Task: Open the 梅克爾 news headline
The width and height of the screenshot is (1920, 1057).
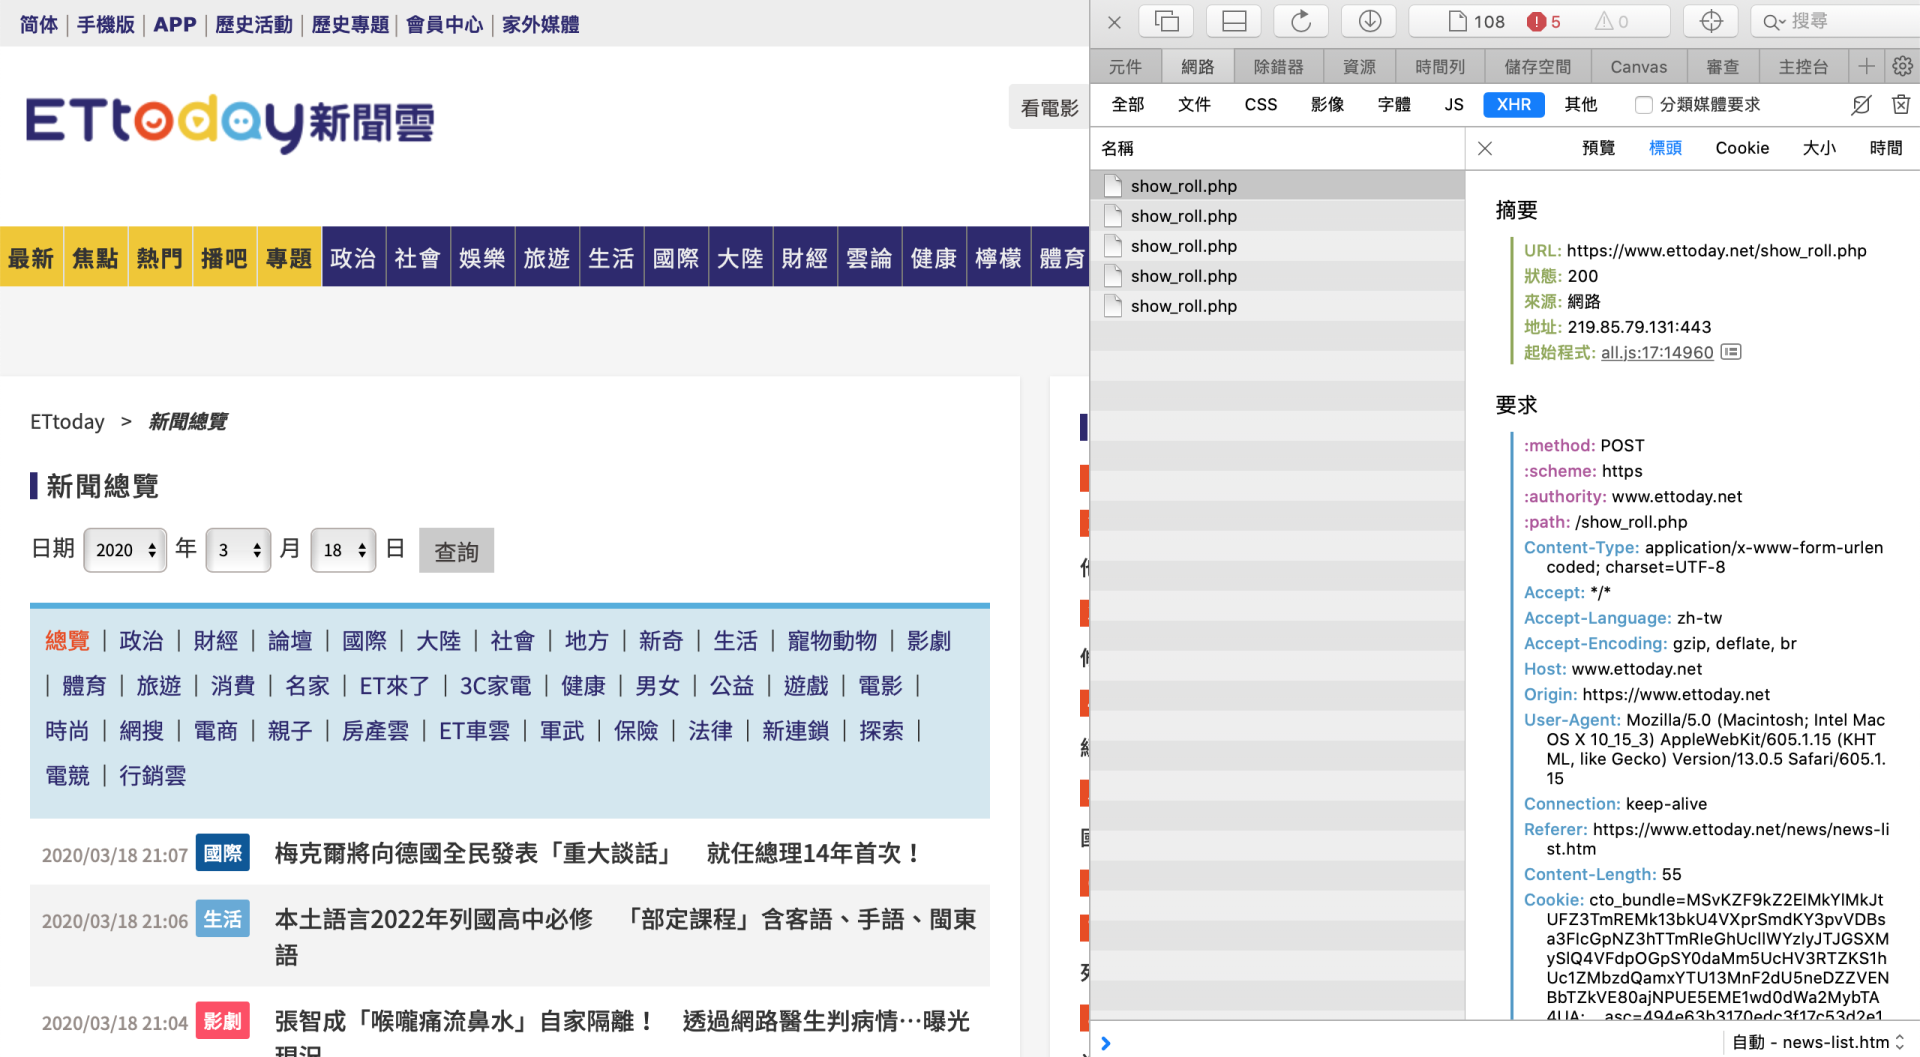Action: tap(598, 853)
